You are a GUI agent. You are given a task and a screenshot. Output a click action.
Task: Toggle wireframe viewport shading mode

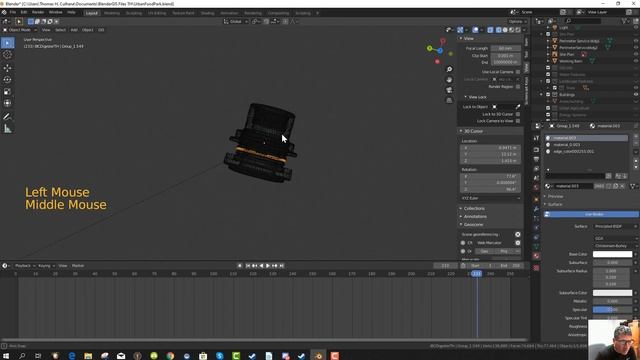(x=498, y=30)
